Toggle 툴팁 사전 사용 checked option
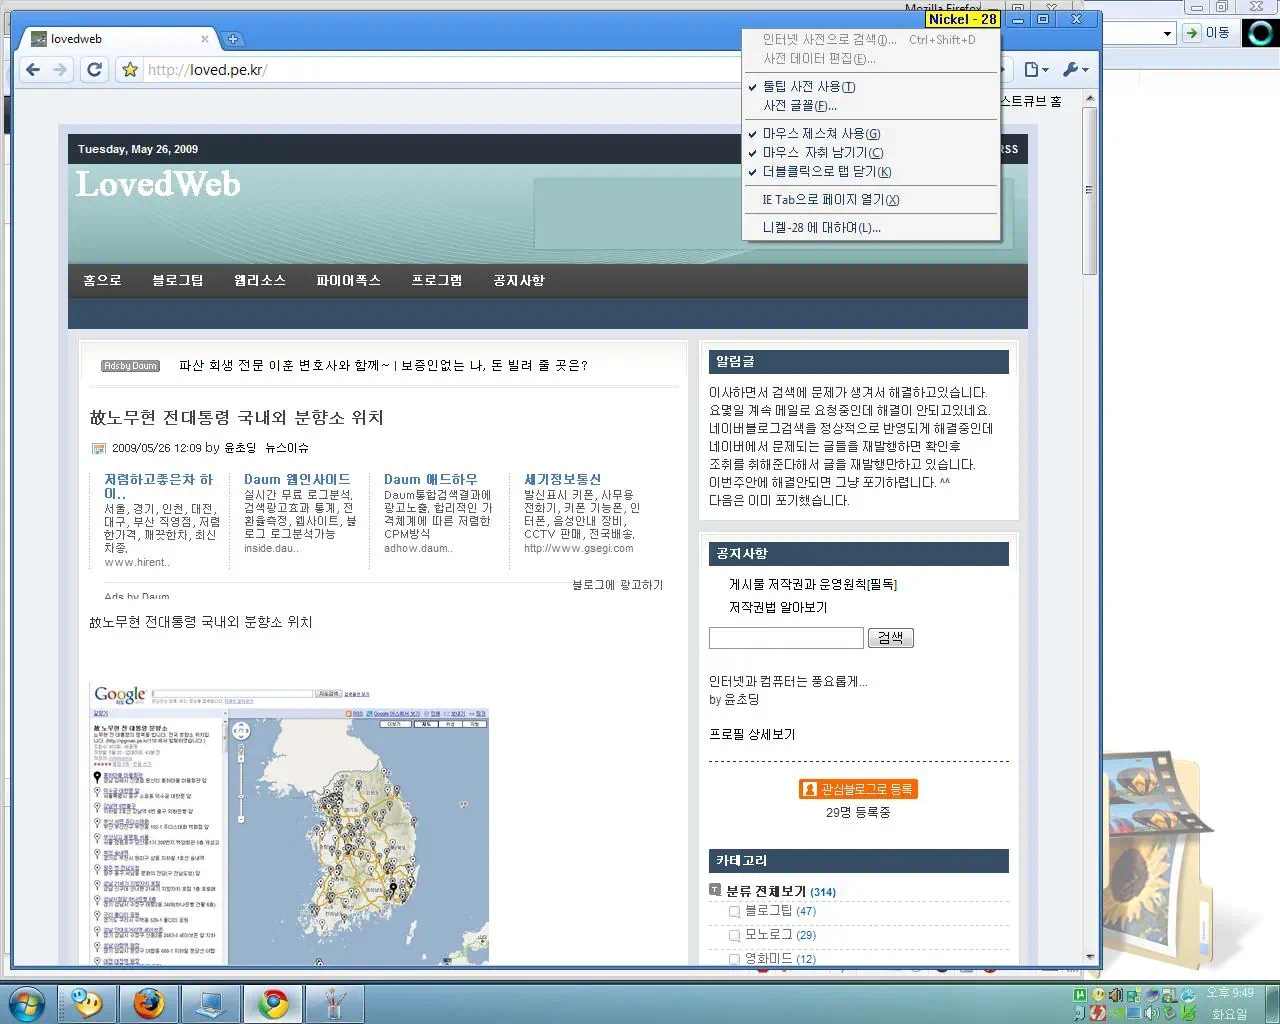The width and height of the screenshot is (1280, 1024). coord(808,87)
